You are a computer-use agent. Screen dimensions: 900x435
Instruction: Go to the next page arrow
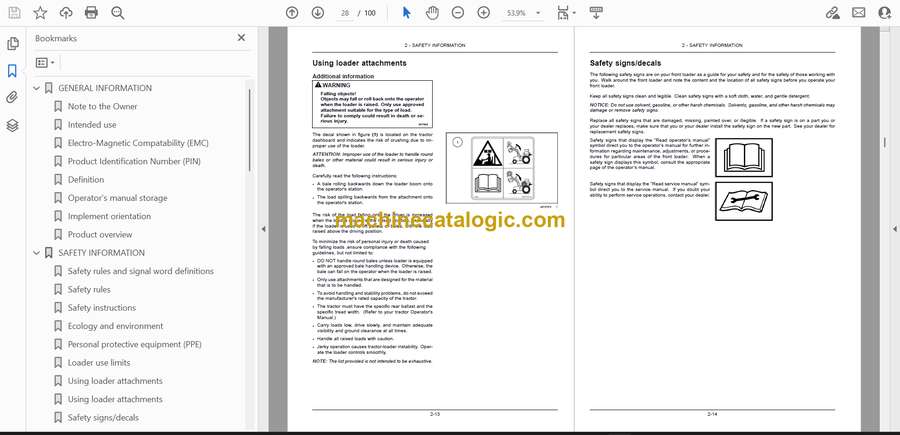pos(317,13)
